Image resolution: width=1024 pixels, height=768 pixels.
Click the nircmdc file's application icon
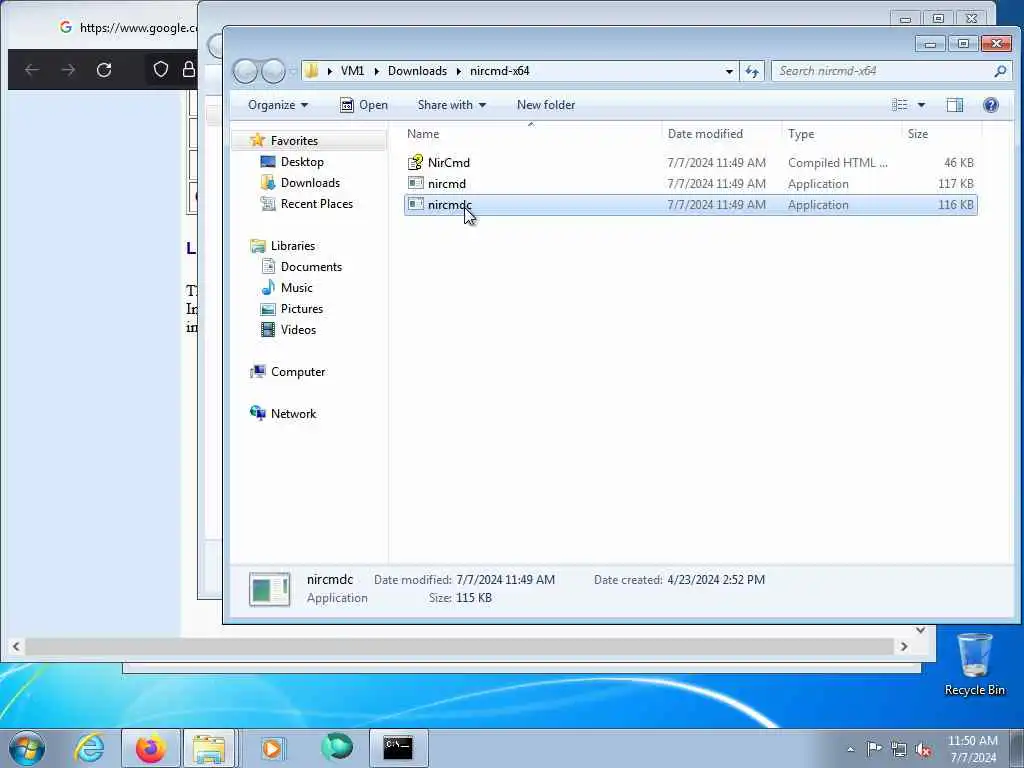(x=415, y=204)
